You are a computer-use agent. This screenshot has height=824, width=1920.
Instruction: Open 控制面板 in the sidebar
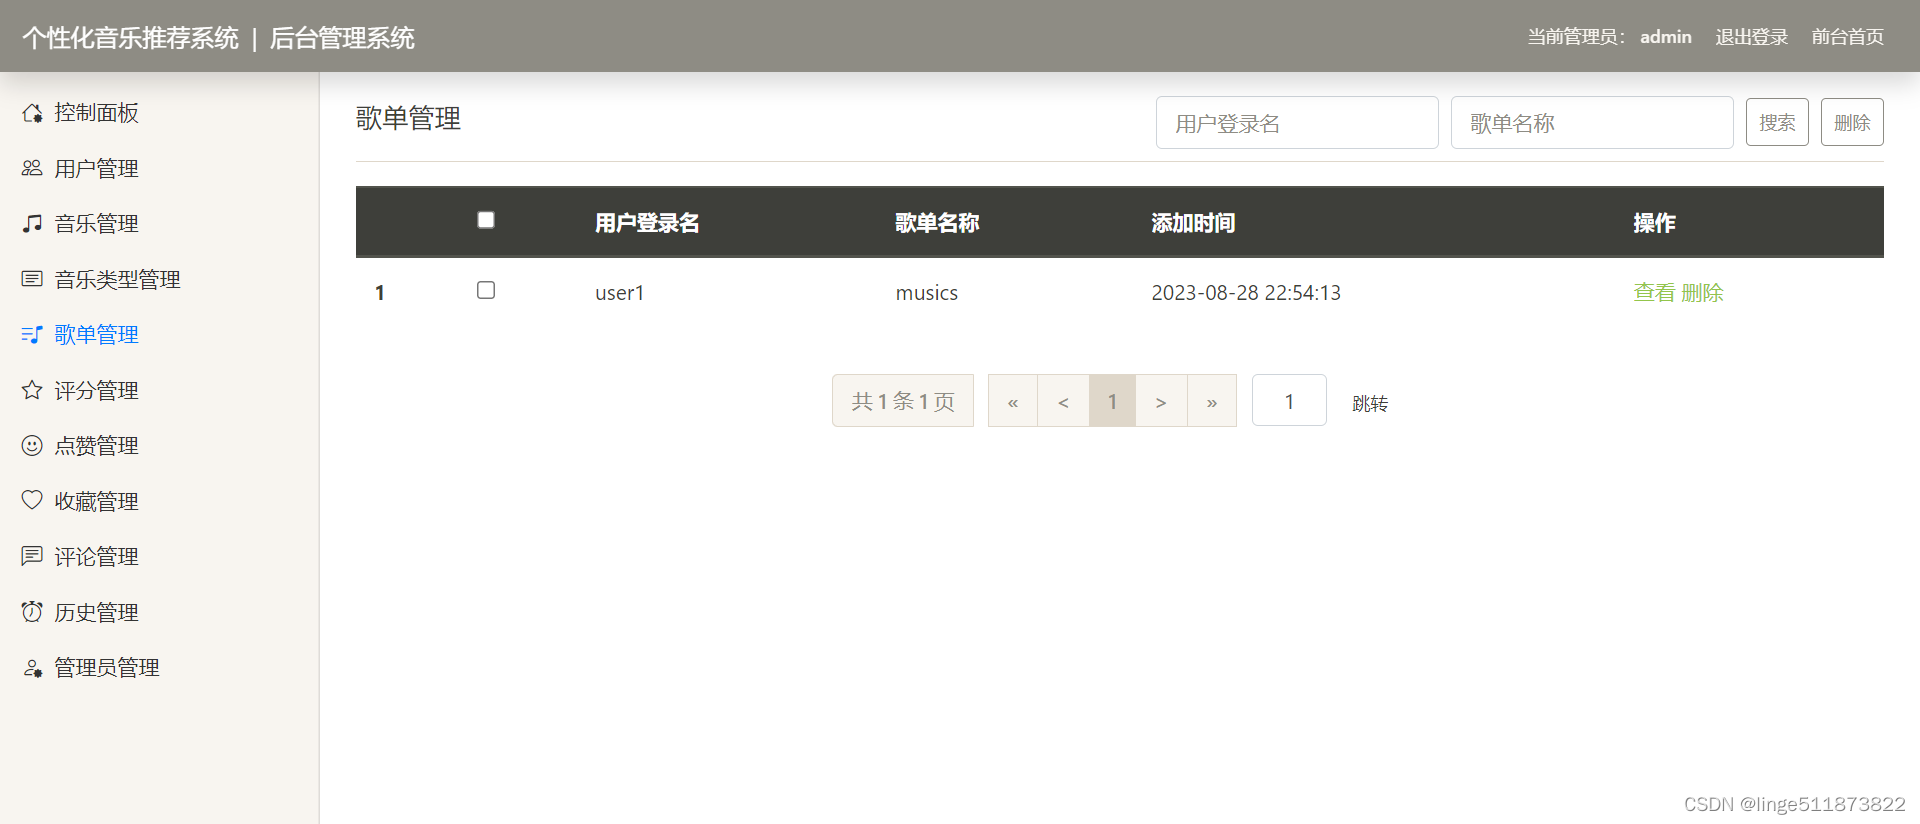coord(97,113)
